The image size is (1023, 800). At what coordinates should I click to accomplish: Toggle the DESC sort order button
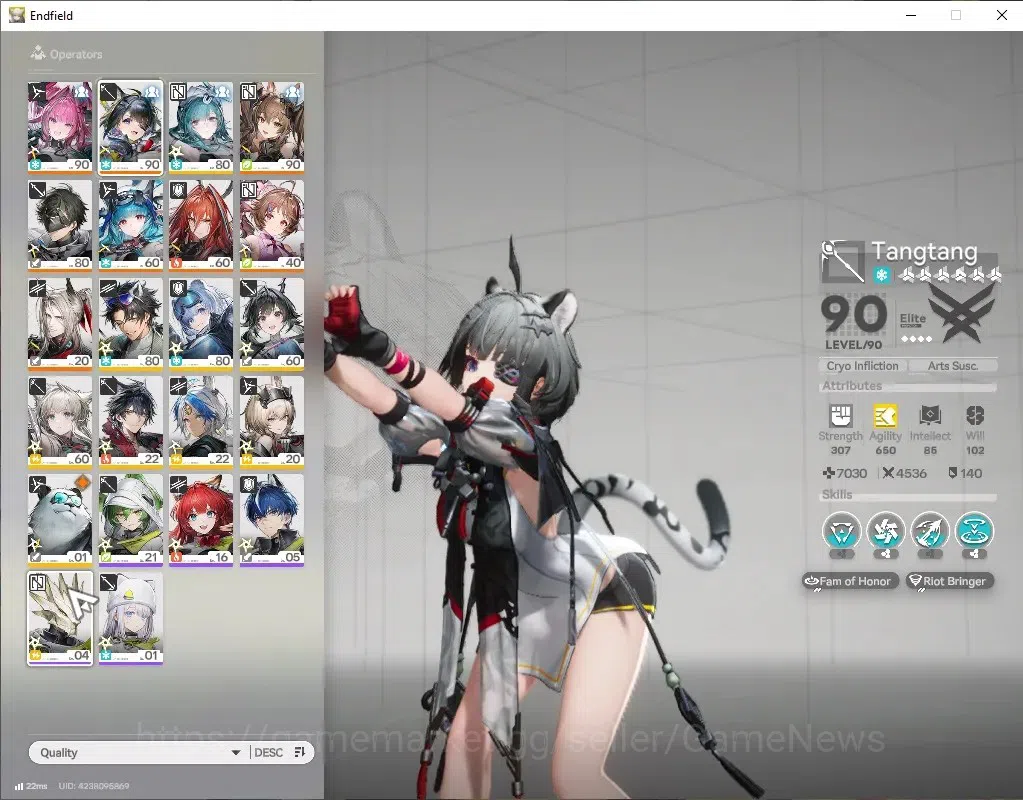coord(281,752)
